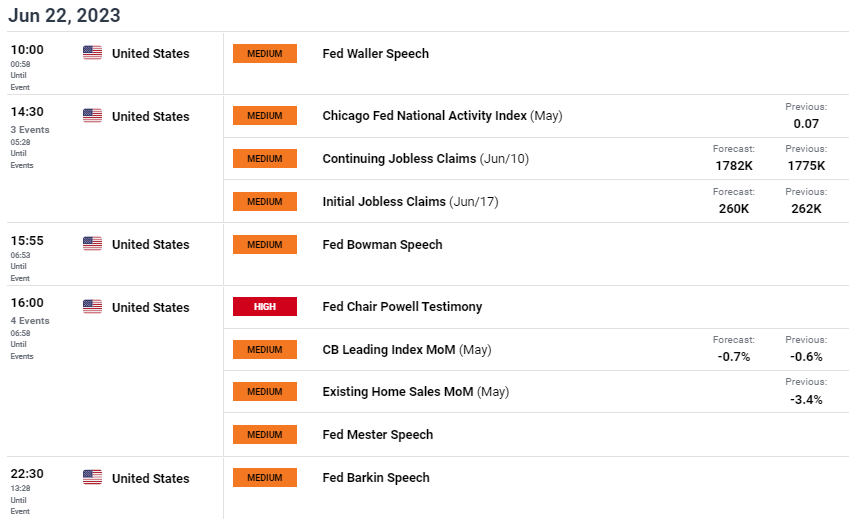Screen dimensions: 849x523
Task: Click the Jun 22, 2023 date header
Action: click(x=65, y=15)
